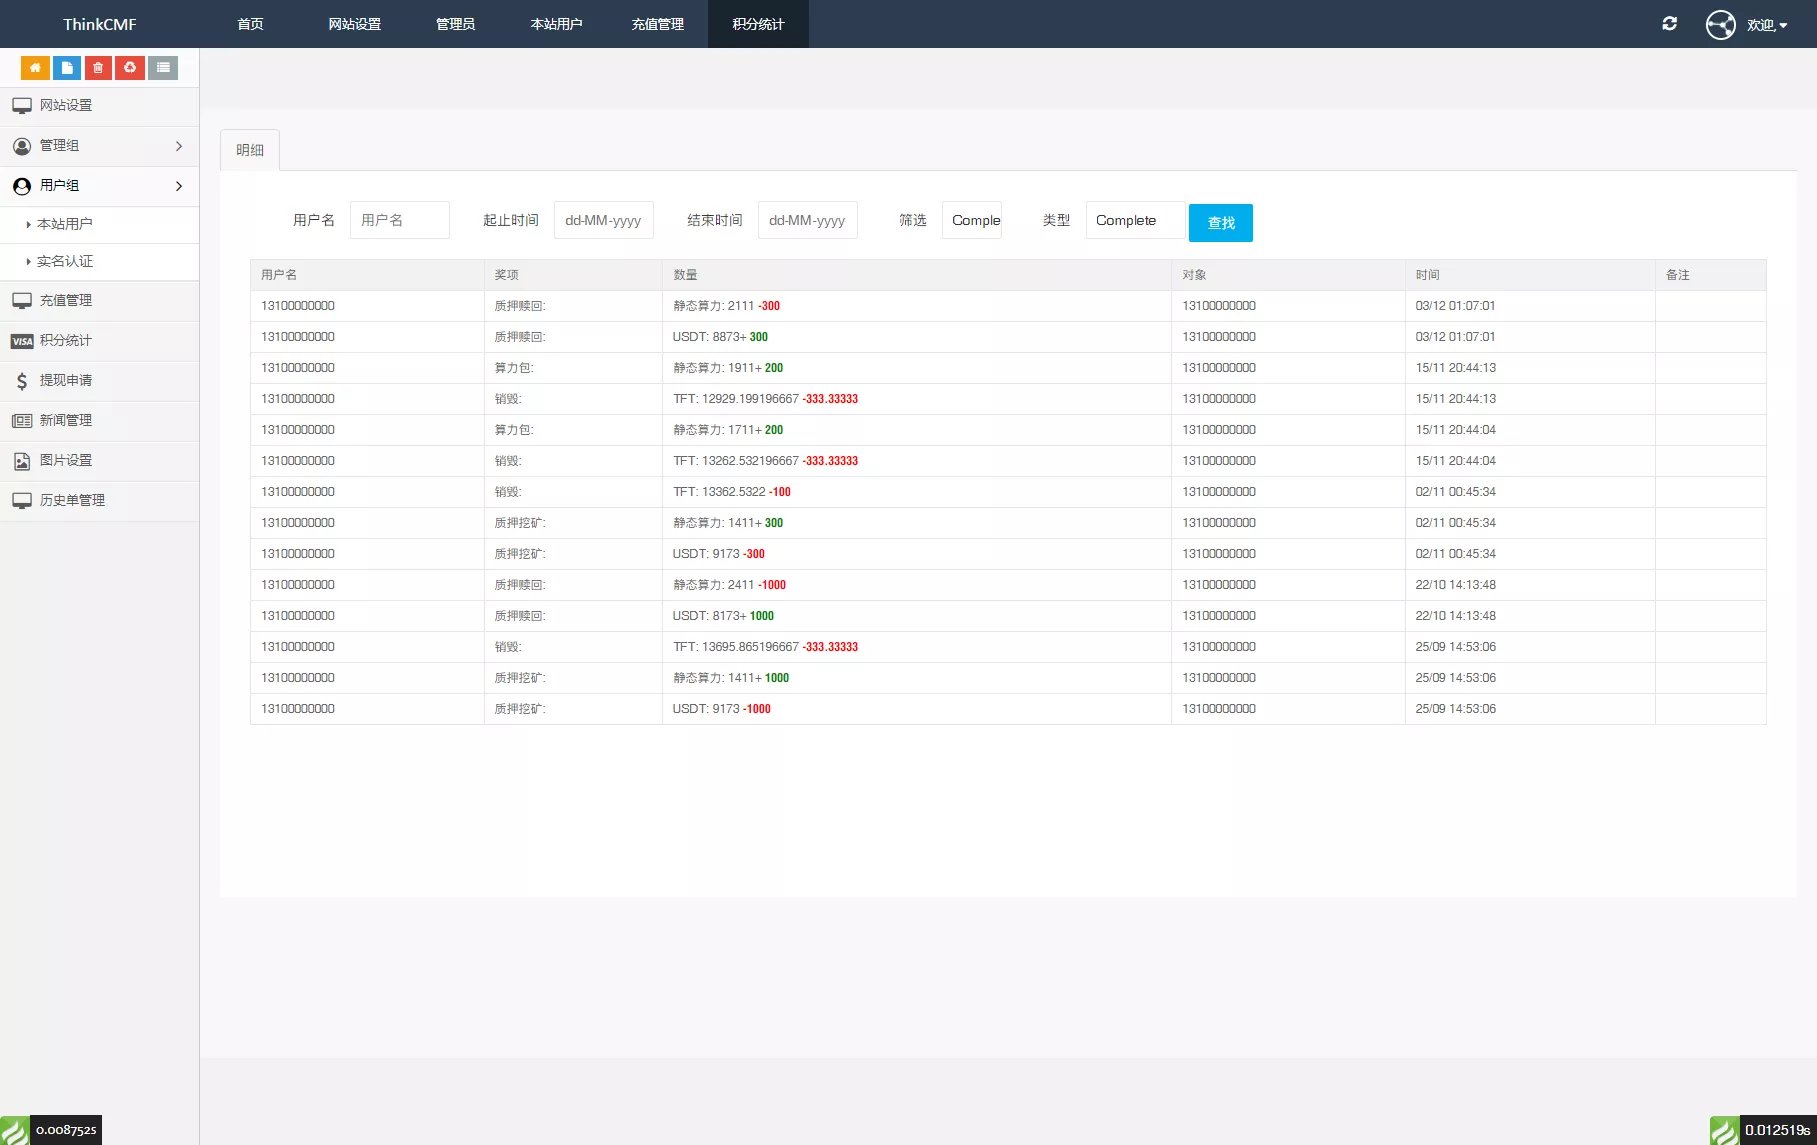Click the gray list view shortcut icon

pyautogui.click(x=163, y=68)
